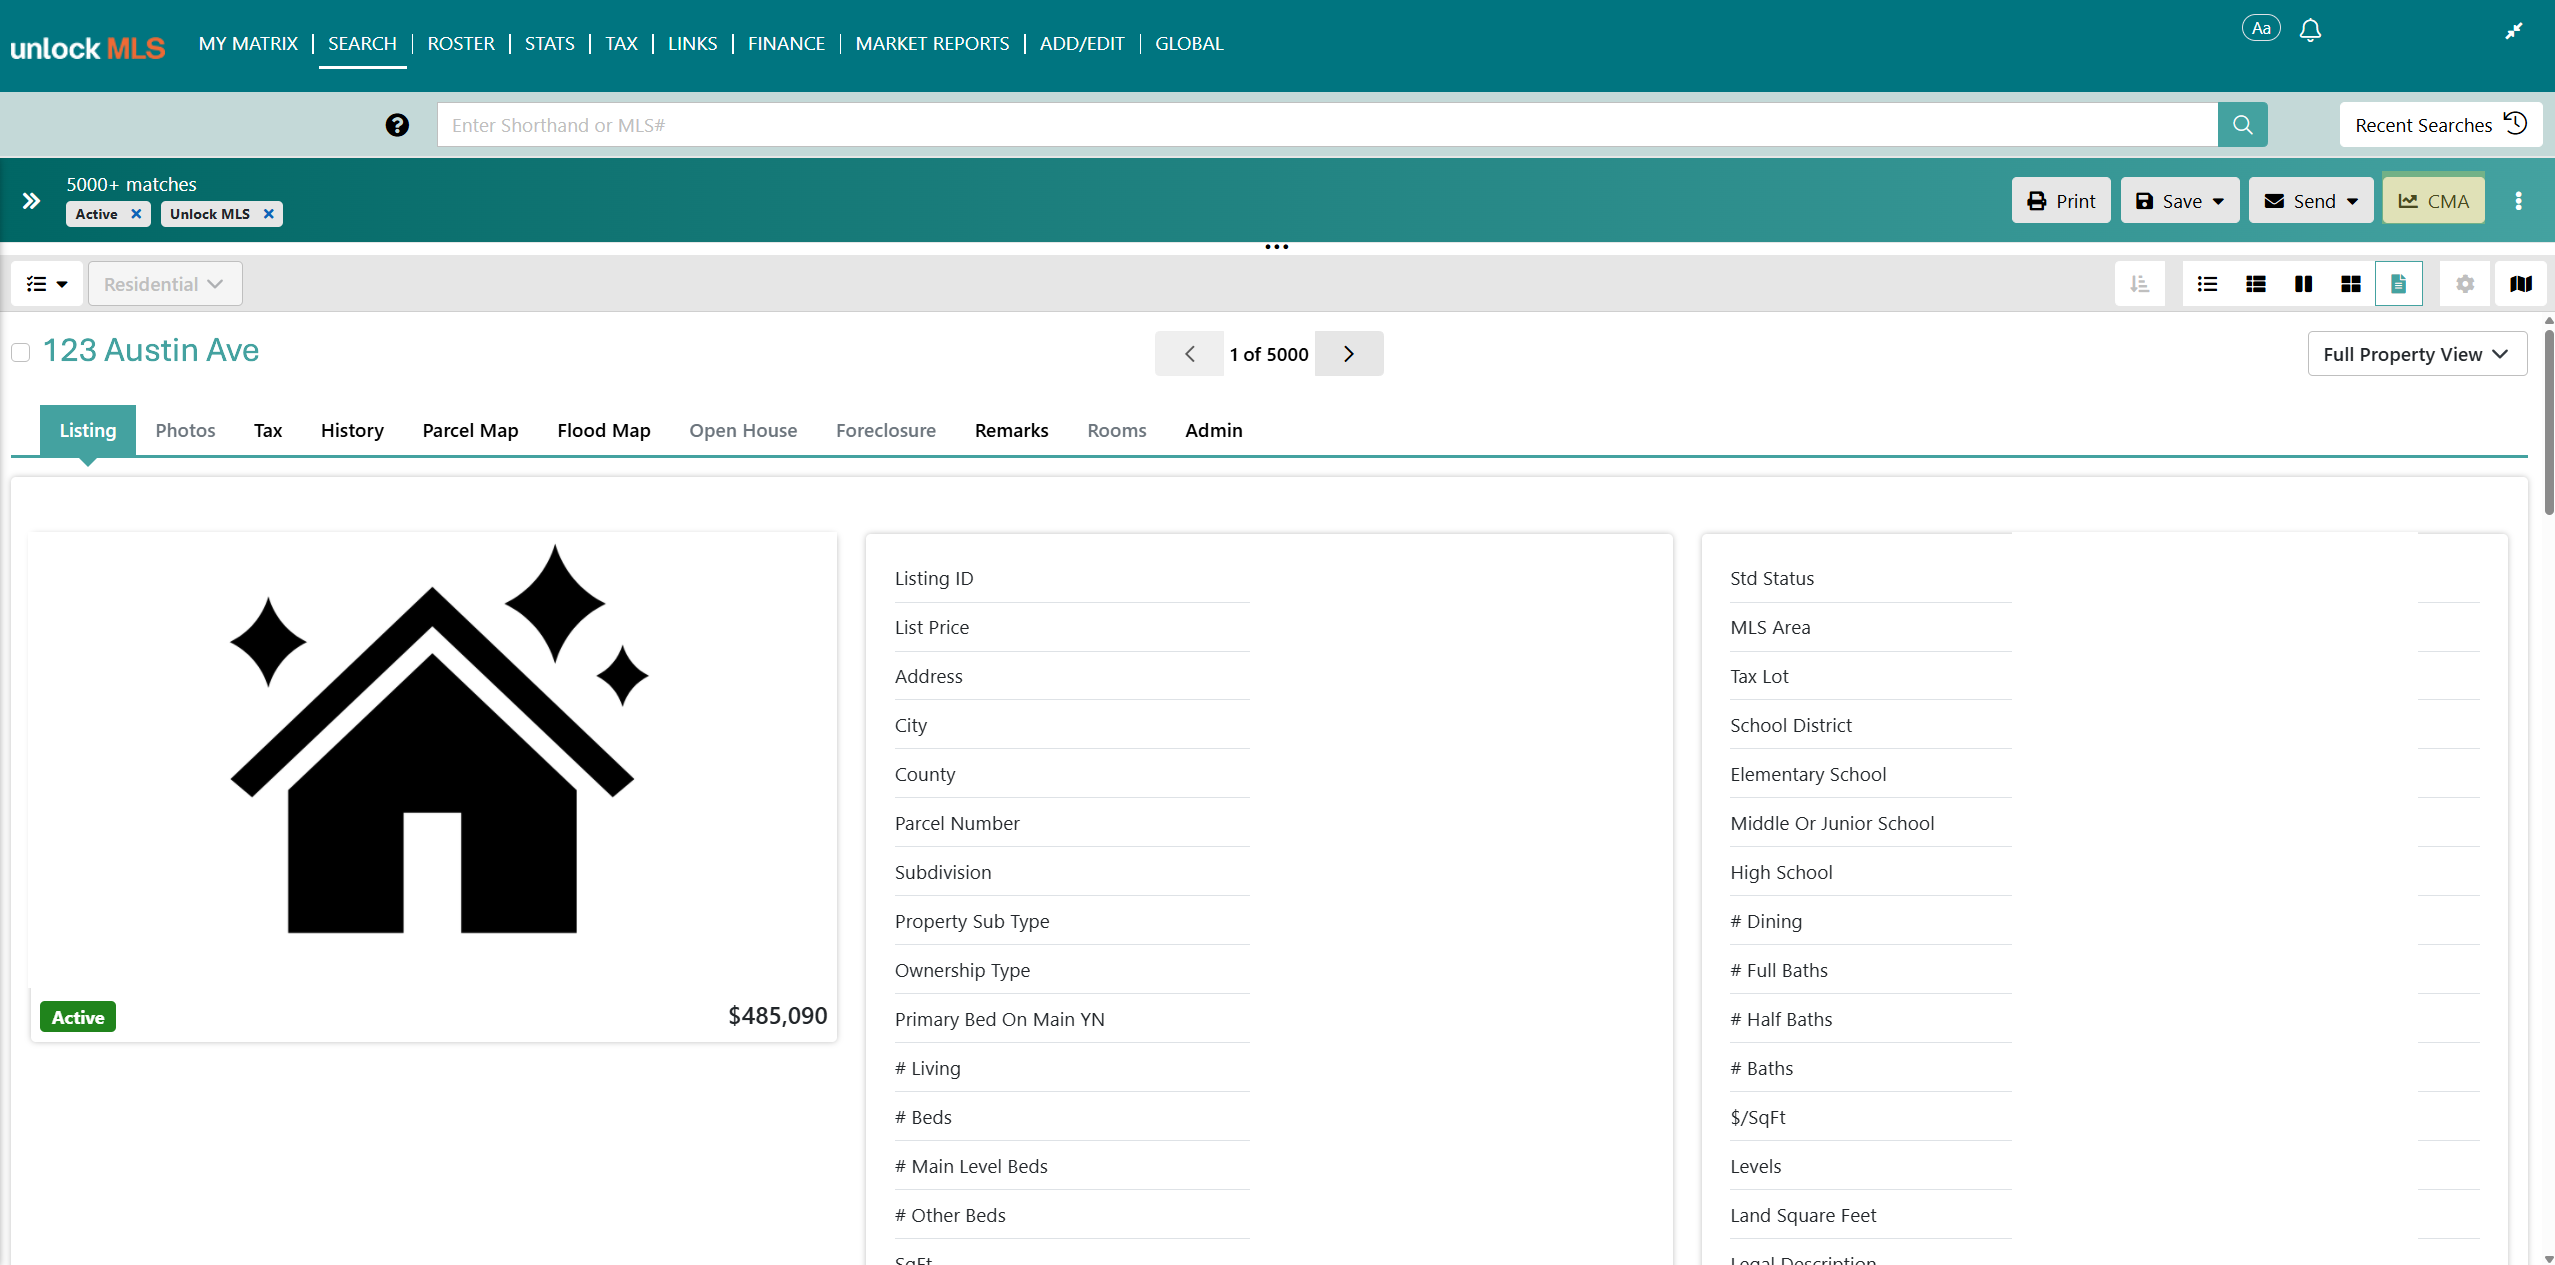2555x1265 pixels.
Task: Expand the Full Property View dropdown
Action: pyautogui.click(x=2417, y=354)
